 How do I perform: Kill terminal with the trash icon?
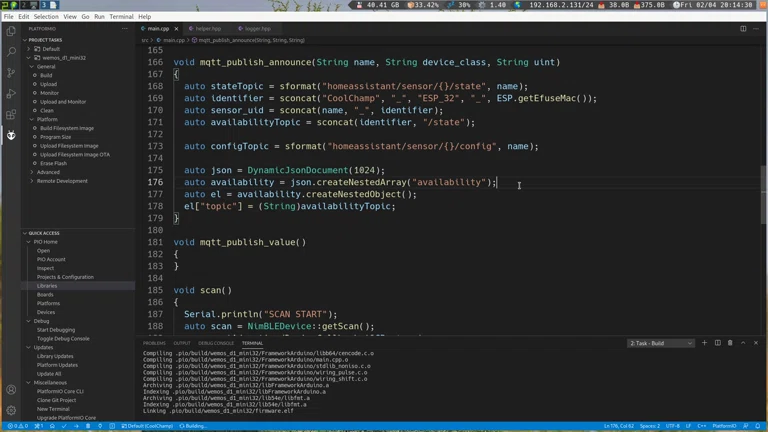coord(730,343)
